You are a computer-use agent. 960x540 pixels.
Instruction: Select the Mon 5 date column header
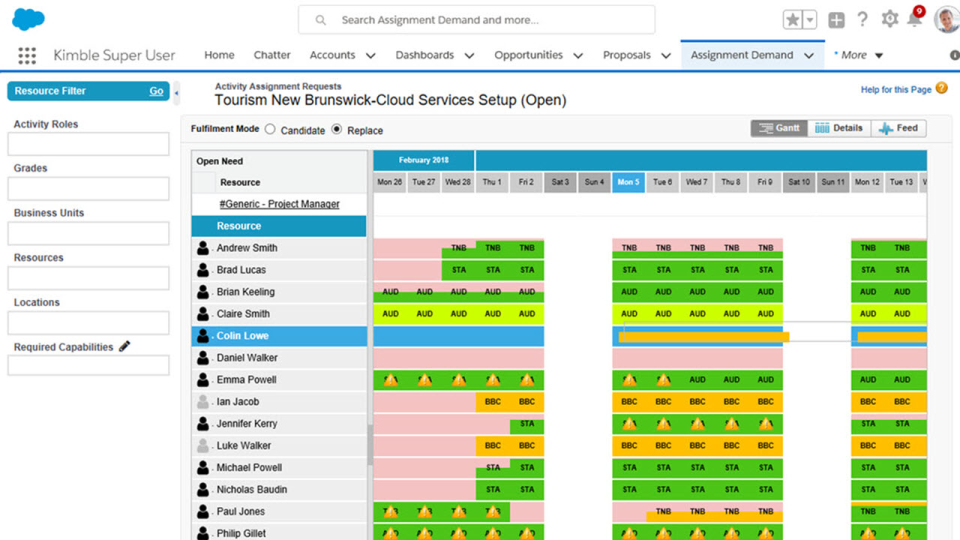click(628, 182)
